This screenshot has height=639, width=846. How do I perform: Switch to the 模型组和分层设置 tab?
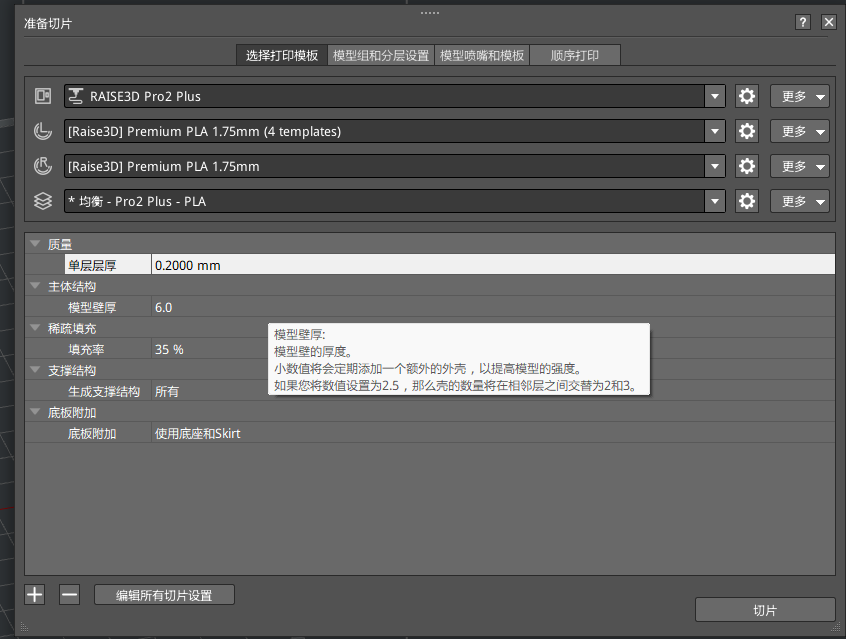pyautogui.click(x=381, y=55)
